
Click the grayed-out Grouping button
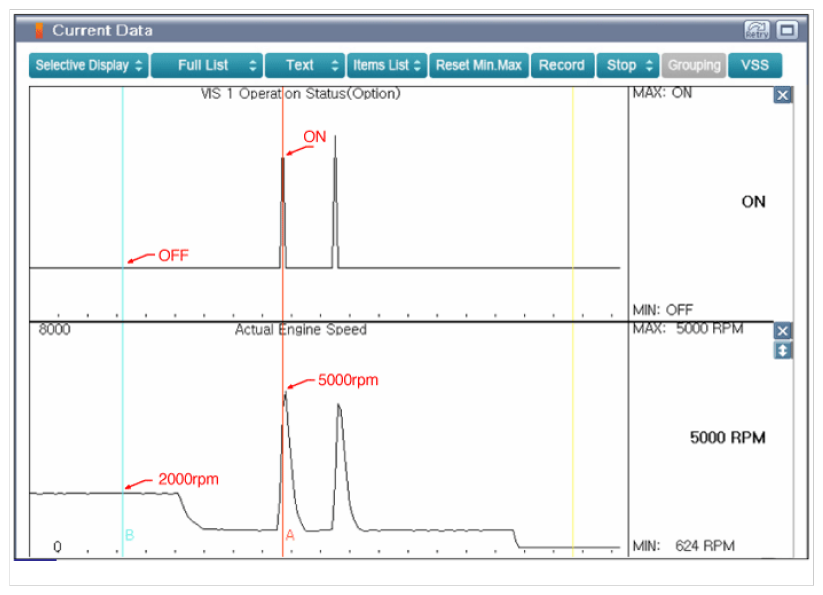tap(694, 65)
